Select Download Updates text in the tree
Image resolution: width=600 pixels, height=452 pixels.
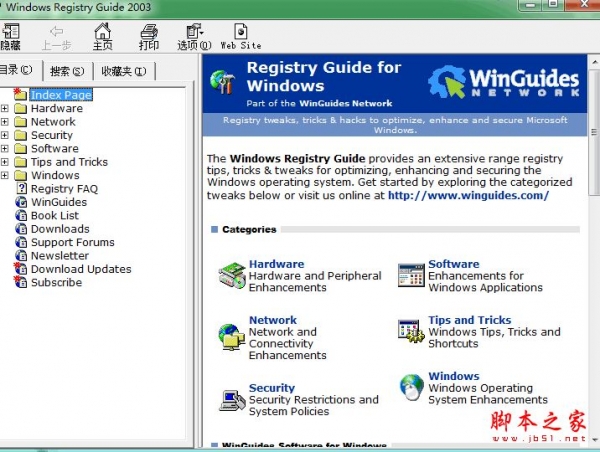81,269
